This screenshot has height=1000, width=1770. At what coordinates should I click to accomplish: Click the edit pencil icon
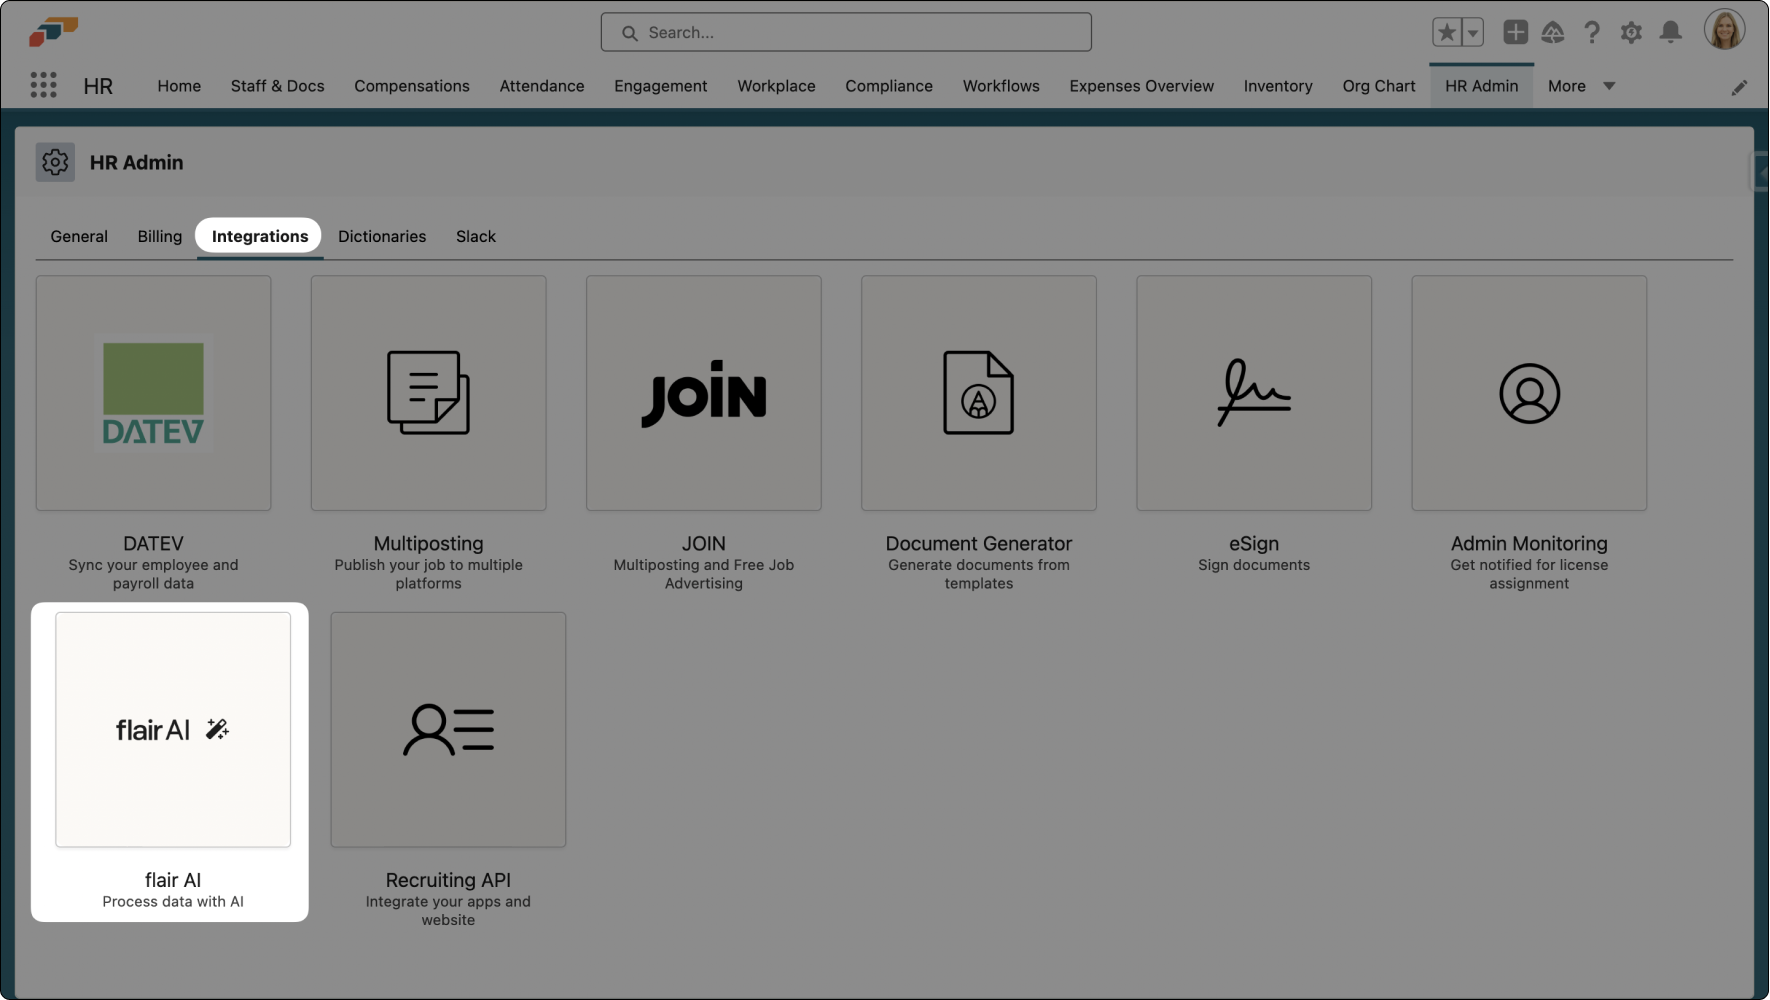(x=1740, y=87)
